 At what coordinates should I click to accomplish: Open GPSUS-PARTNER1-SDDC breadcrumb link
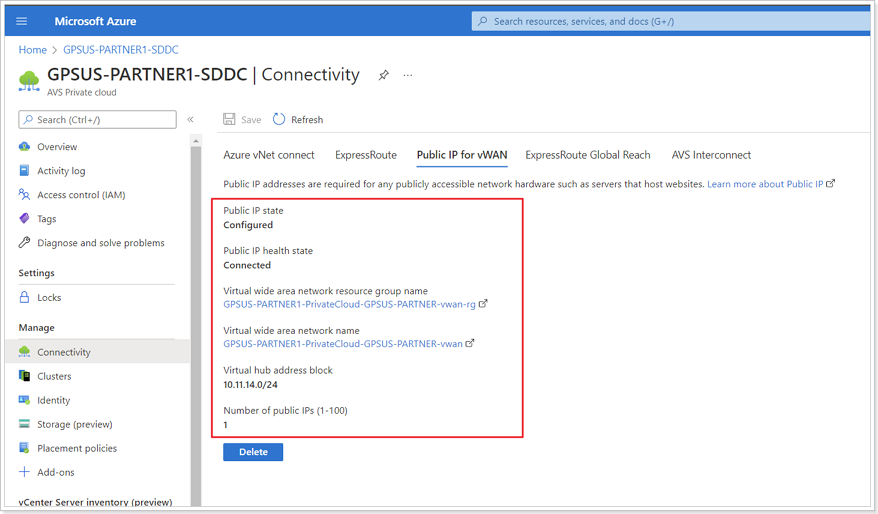(120, 50)
